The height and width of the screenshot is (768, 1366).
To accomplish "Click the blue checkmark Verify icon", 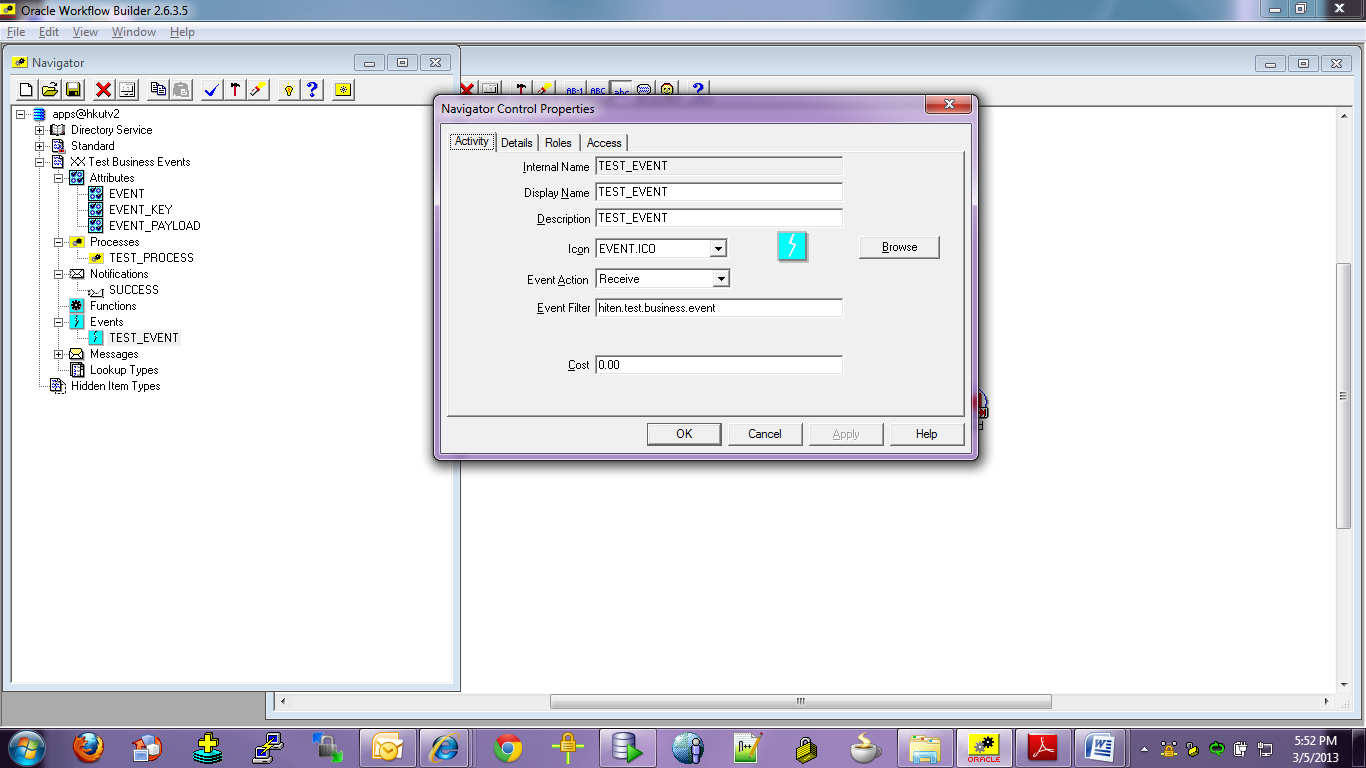I will point(211,90).
